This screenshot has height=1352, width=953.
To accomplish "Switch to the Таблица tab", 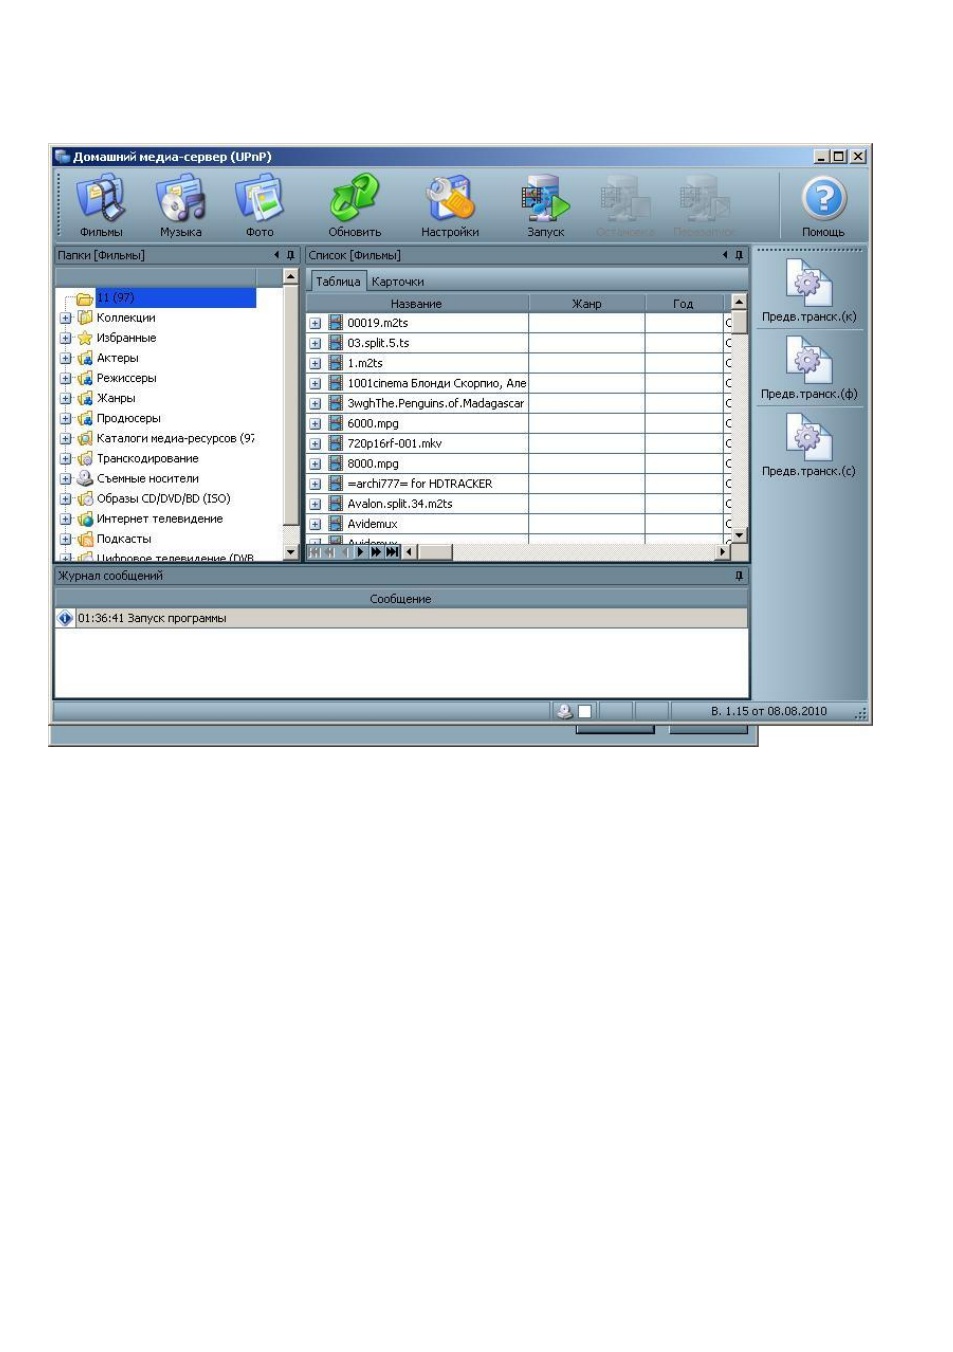I will click(338, 281).
